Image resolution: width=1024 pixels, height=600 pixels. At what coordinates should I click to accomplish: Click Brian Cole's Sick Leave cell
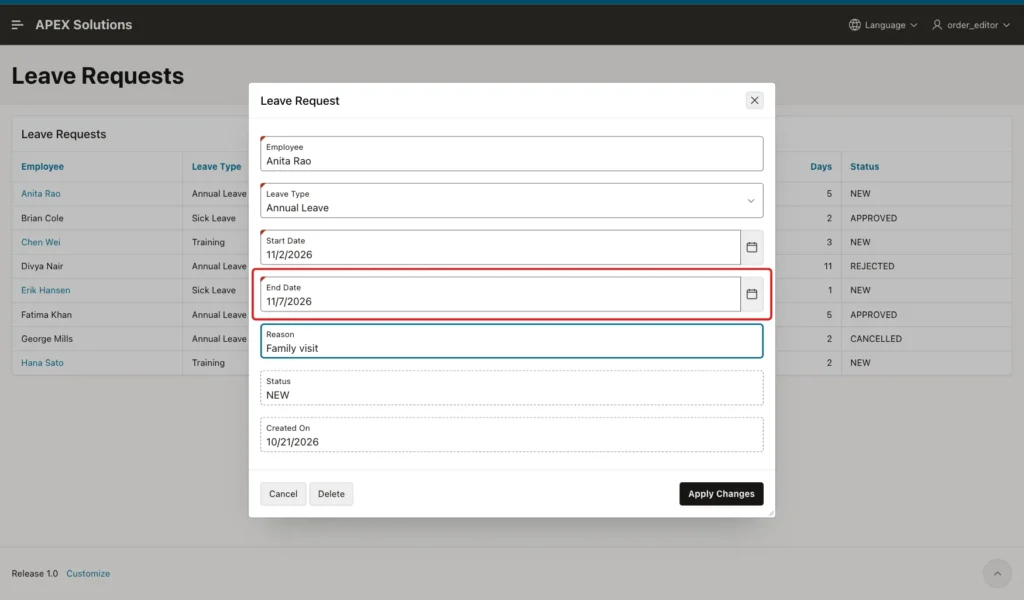[x=214, y=218]
